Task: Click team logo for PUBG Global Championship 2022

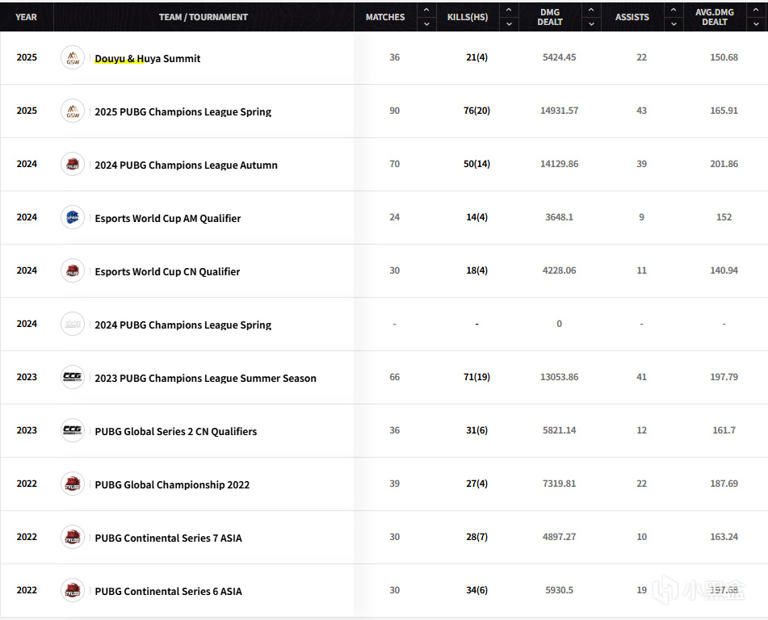Action: pyautogui.click(x=72, y=484)
